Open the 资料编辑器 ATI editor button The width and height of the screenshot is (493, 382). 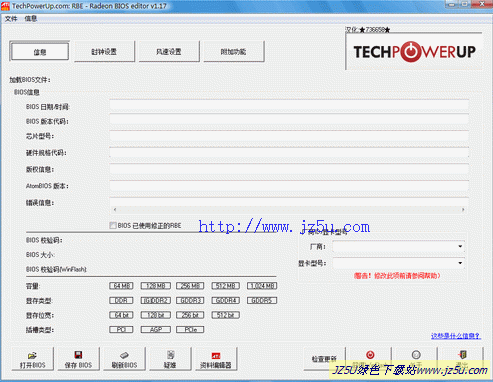point(216,359)
